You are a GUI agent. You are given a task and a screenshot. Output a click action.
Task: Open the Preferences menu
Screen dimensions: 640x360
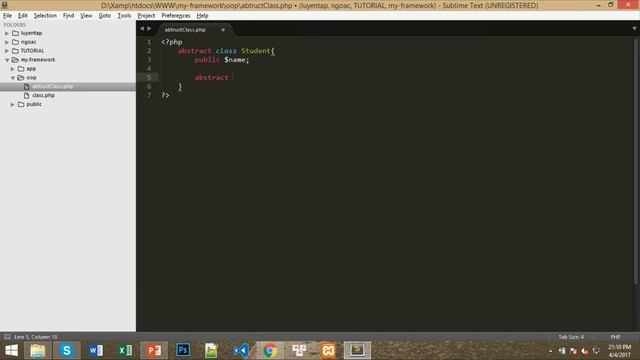pyautogui.click(x=176, y=16)
